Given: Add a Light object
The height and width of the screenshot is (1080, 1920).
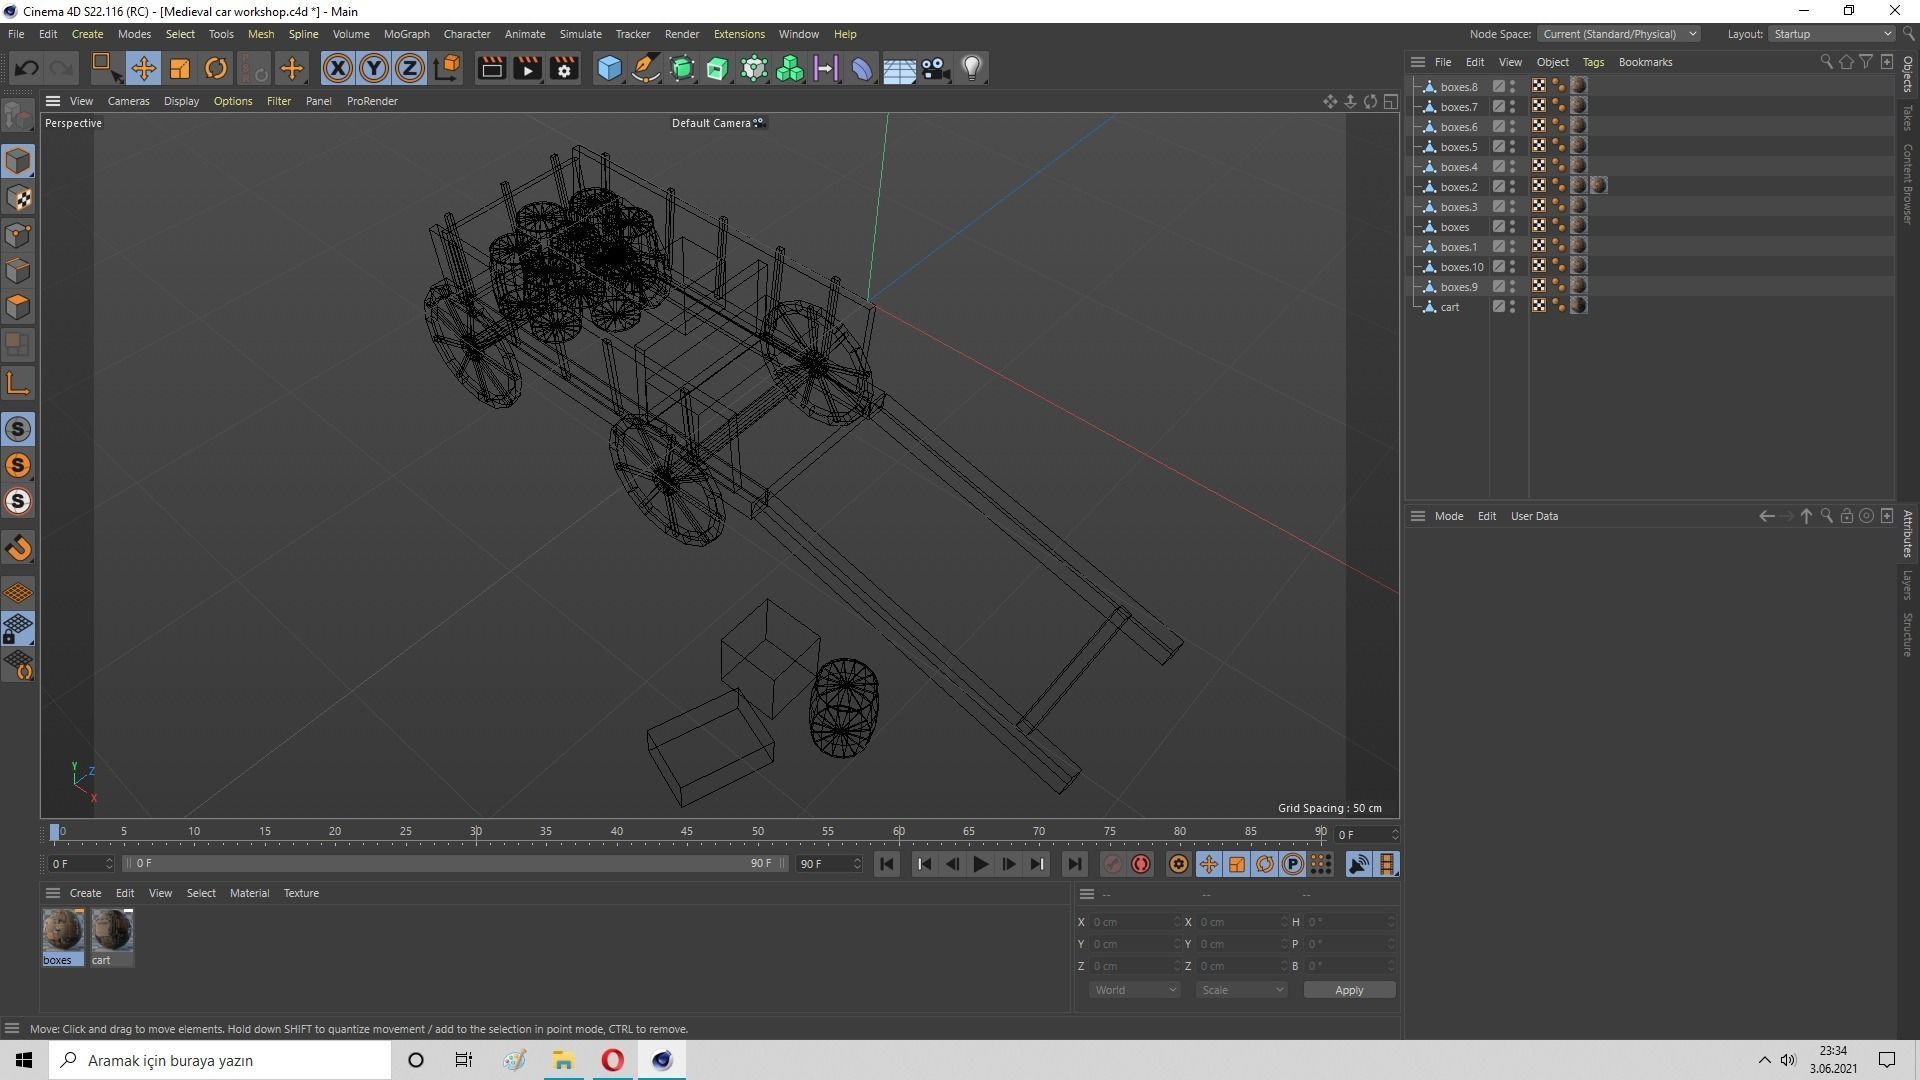Looking at the screenshot, I should point(972,68).
